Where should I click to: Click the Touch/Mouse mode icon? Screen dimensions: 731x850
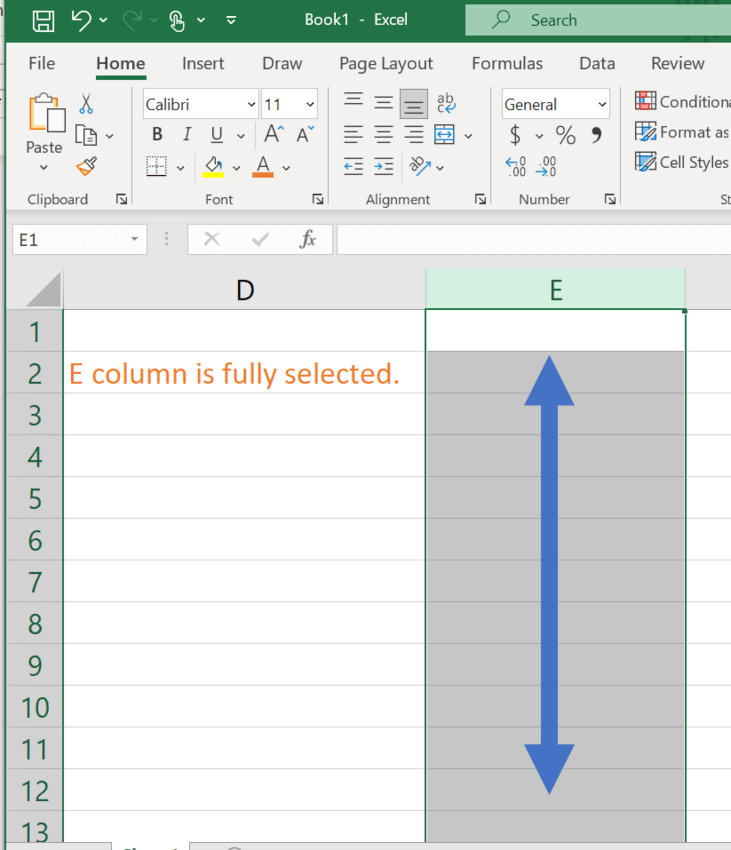[x=177, y=21]
